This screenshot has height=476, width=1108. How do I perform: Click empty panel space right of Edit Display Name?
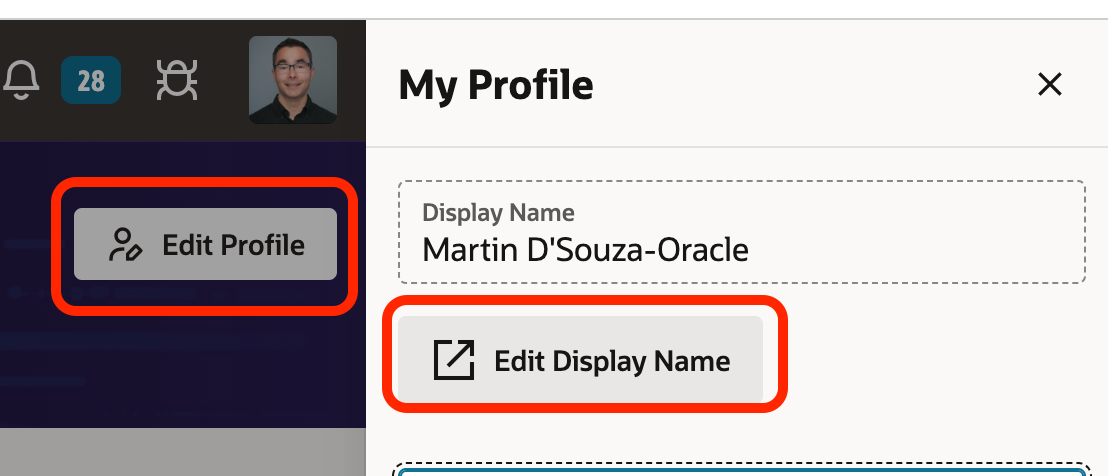933,360
